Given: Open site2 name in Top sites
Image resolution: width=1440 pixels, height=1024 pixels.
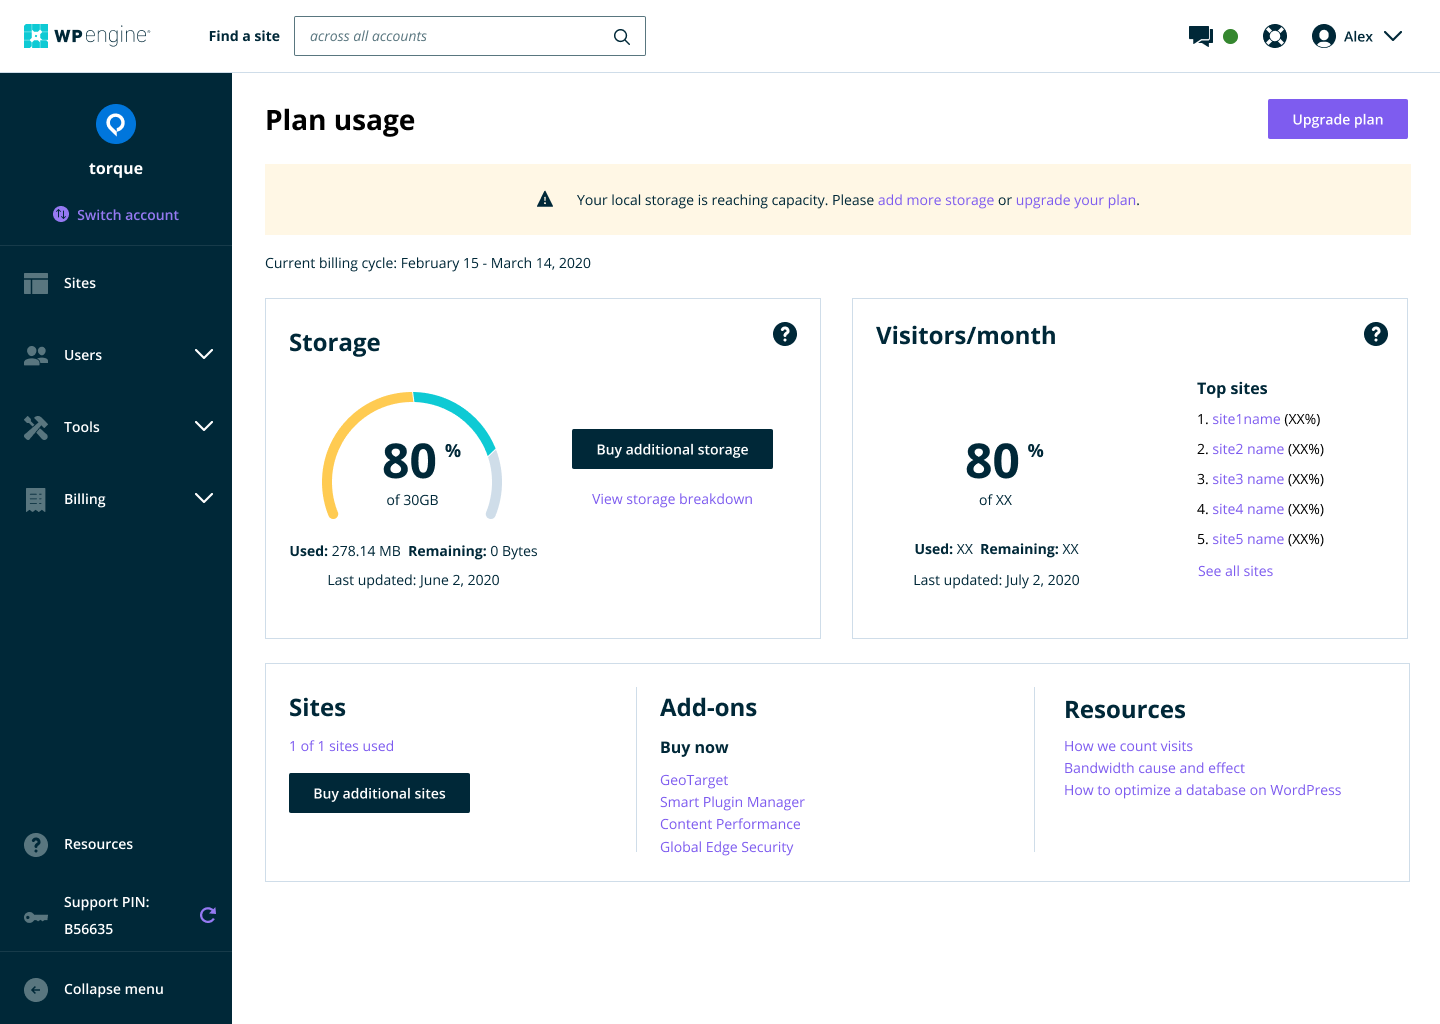Looking at the screenshot, I should tap(1248, 449).
